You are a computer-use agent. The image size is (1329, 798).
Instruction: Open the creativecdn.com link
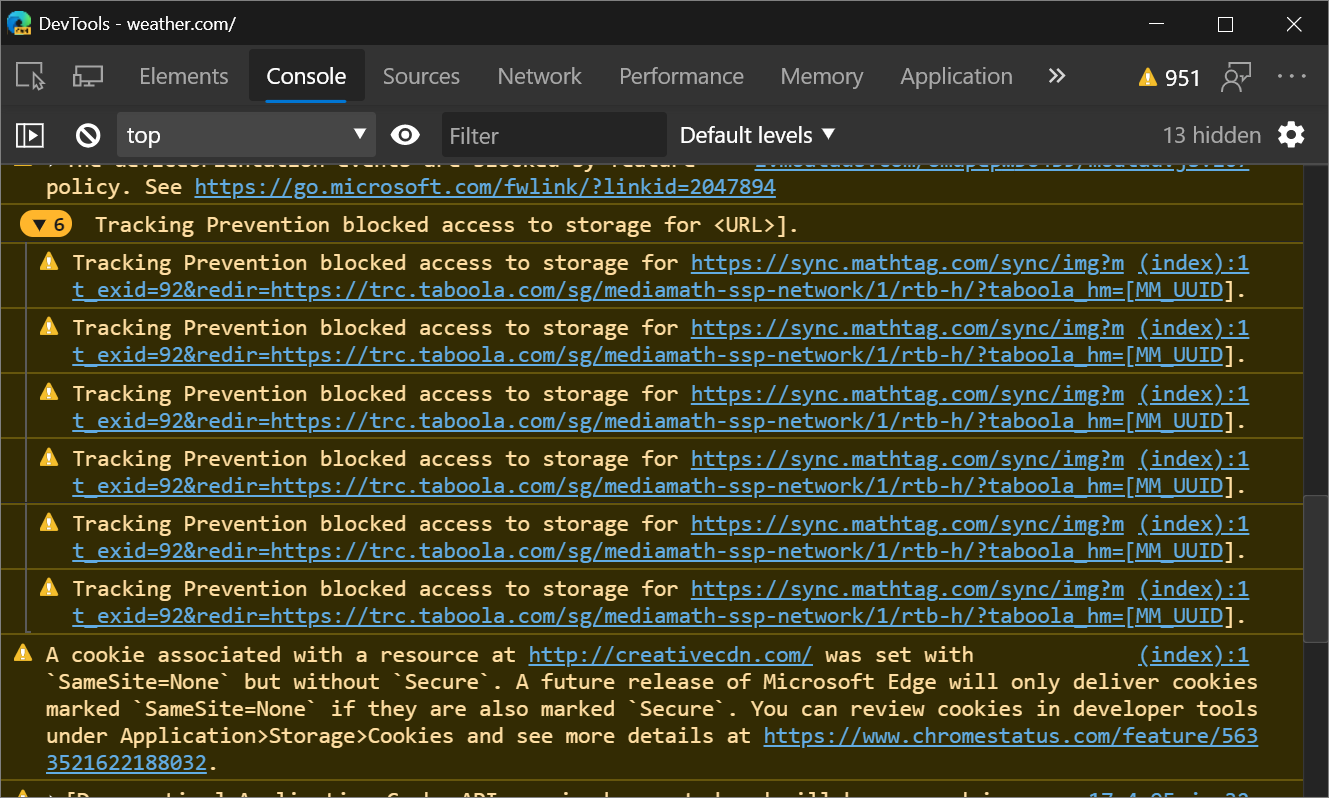click(670, 655)
